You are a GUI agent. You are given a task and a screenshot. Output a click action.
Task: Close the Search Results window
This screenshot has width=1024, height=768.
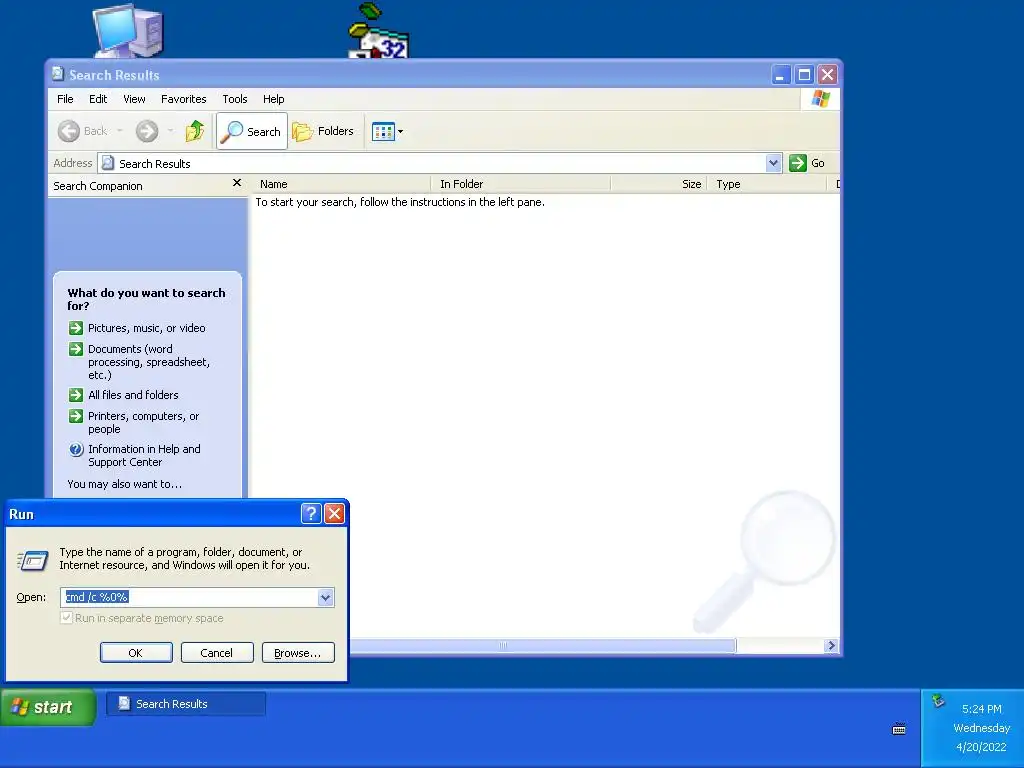point(827,74)
